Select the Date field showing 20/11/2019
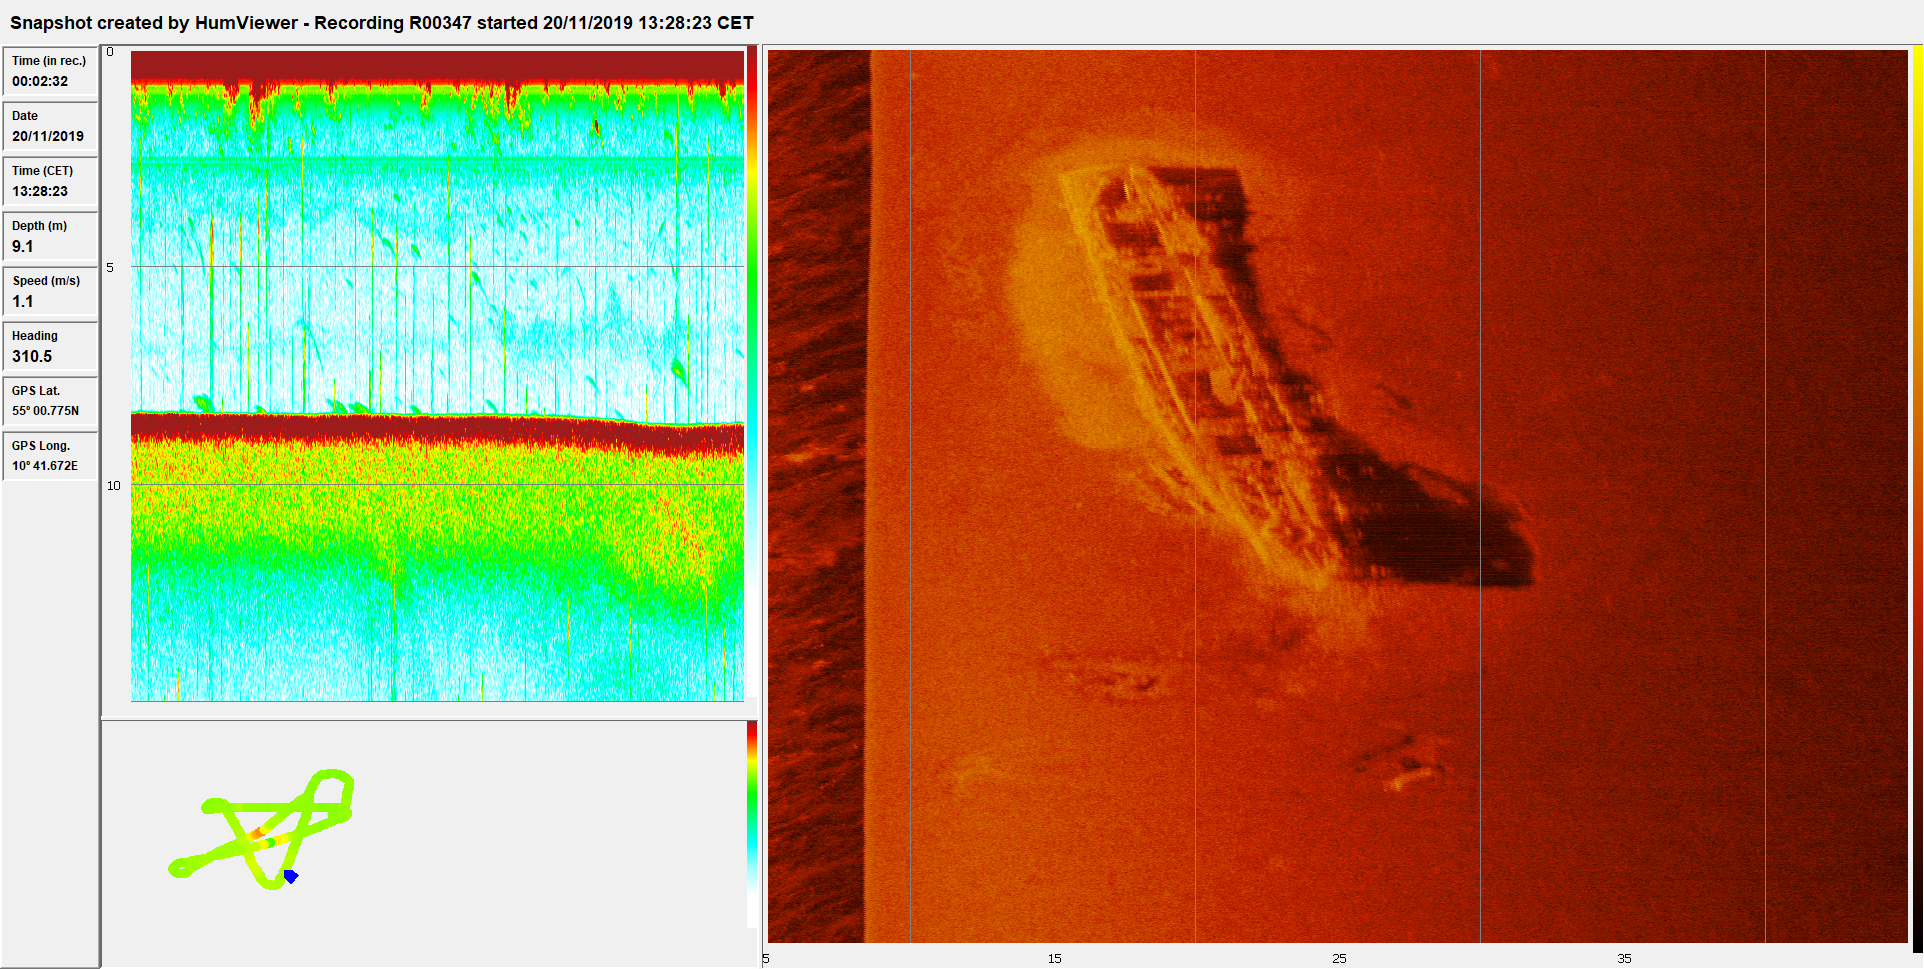Image resolution: width=1924 pixels, height=969 pixels. [x=50, y=127]
